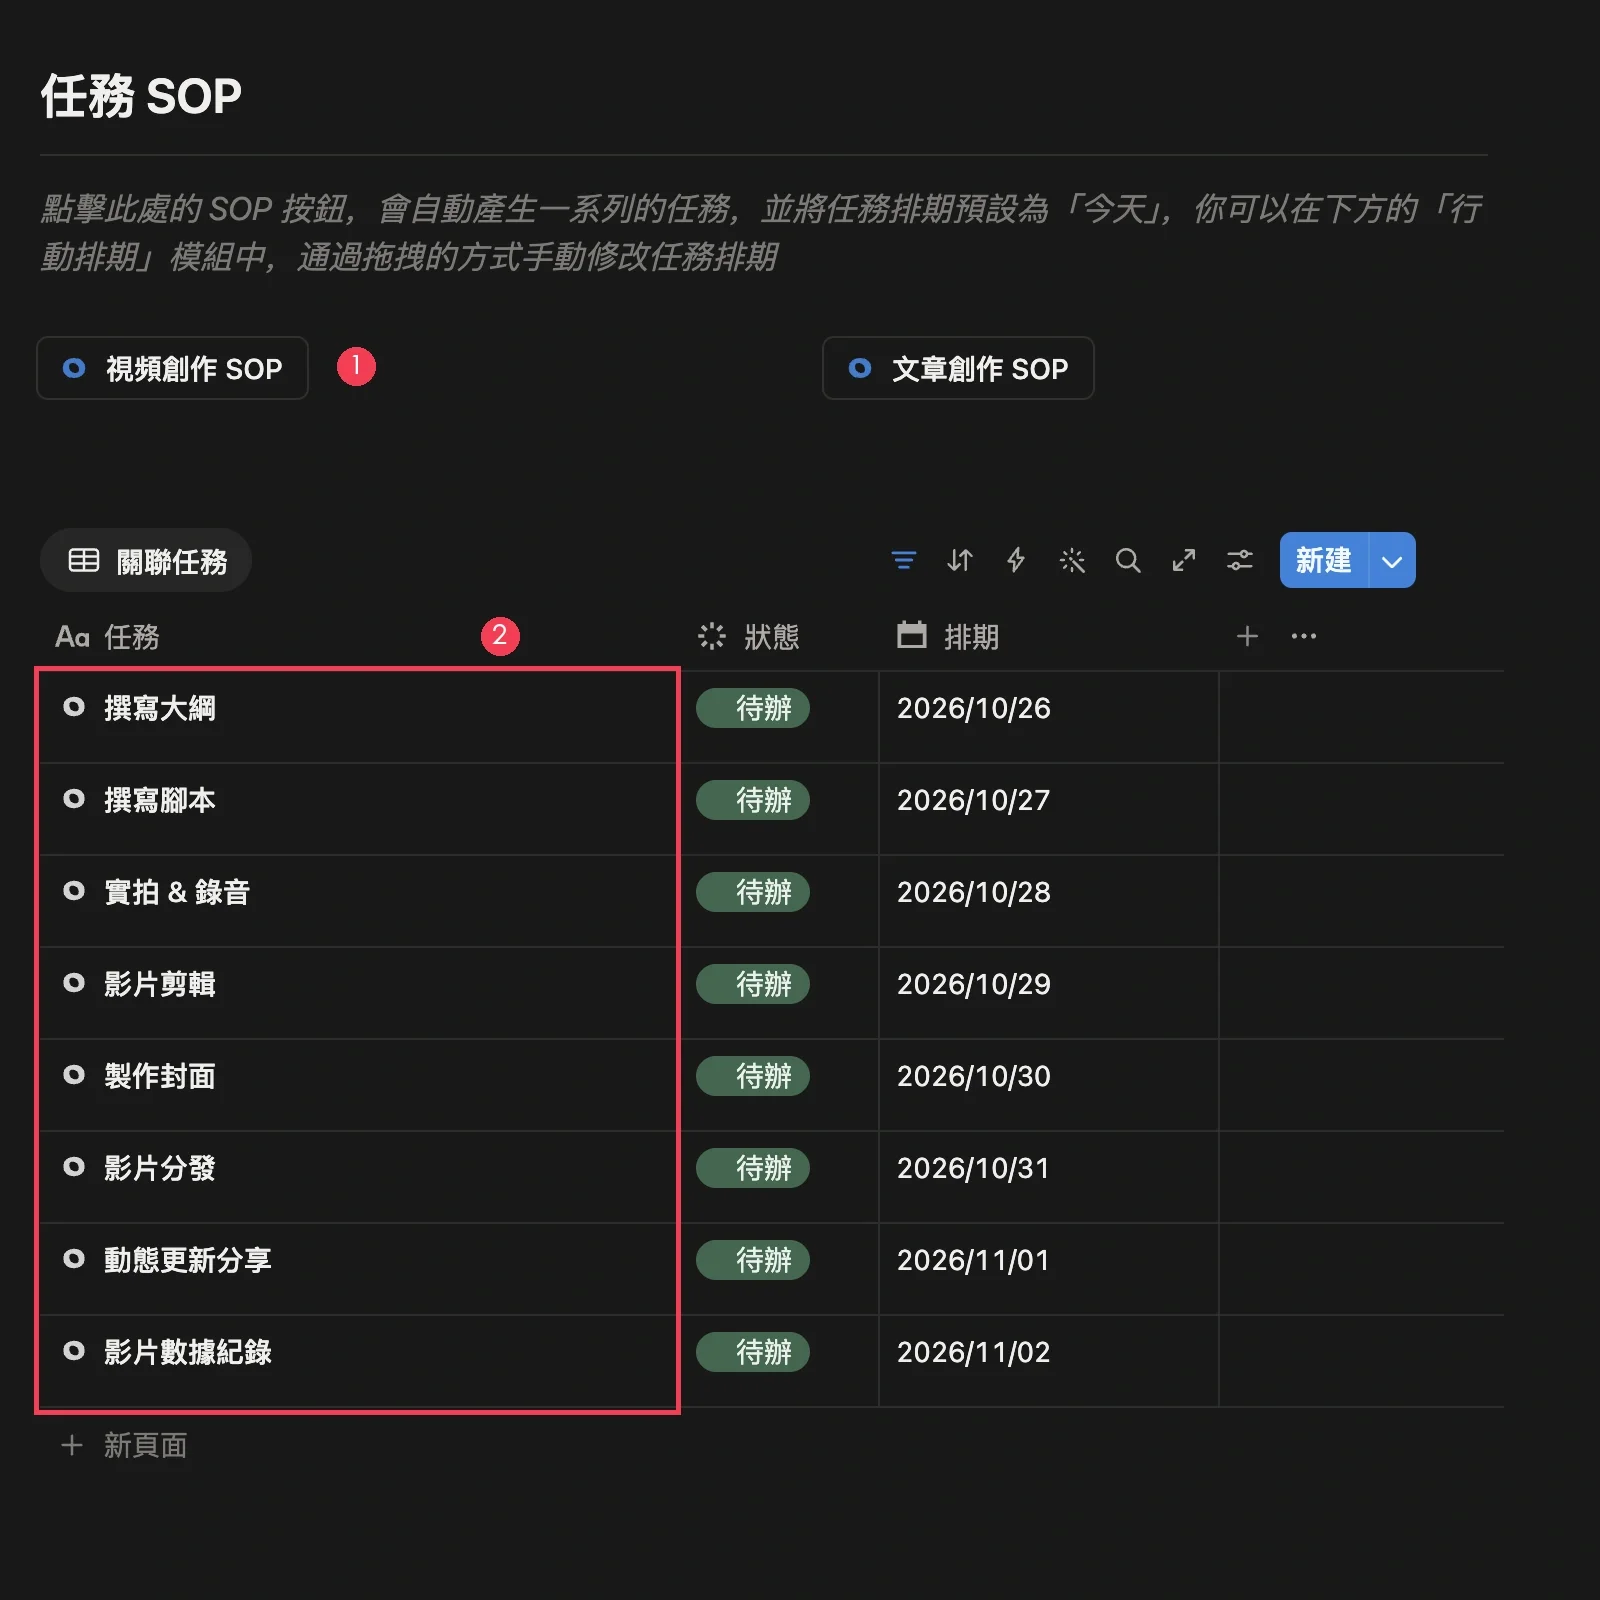Click the Aa icon in 任務 header
The height and width of the screenshot is (1600, 1600).
(72, 637)
